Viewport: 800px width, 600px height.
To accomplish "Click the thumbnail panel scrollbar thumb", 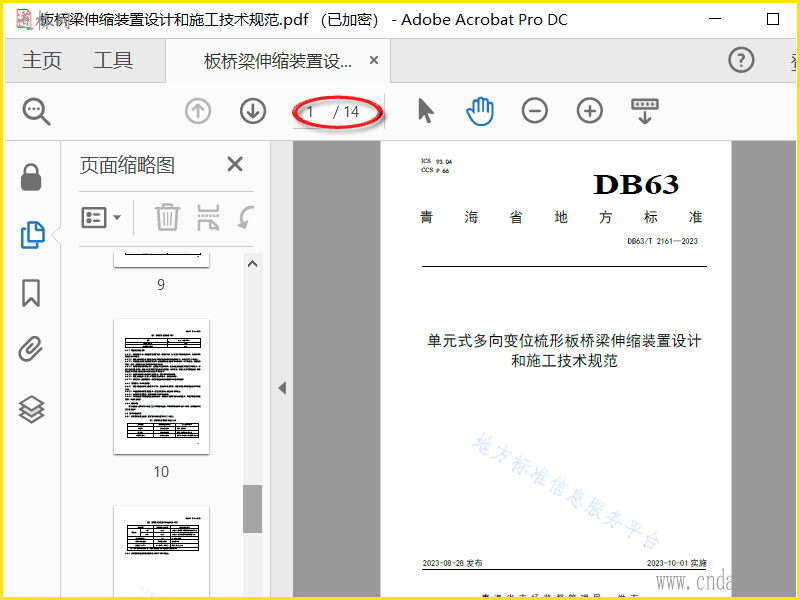I will pyautogui.click(x=252, y=509).
